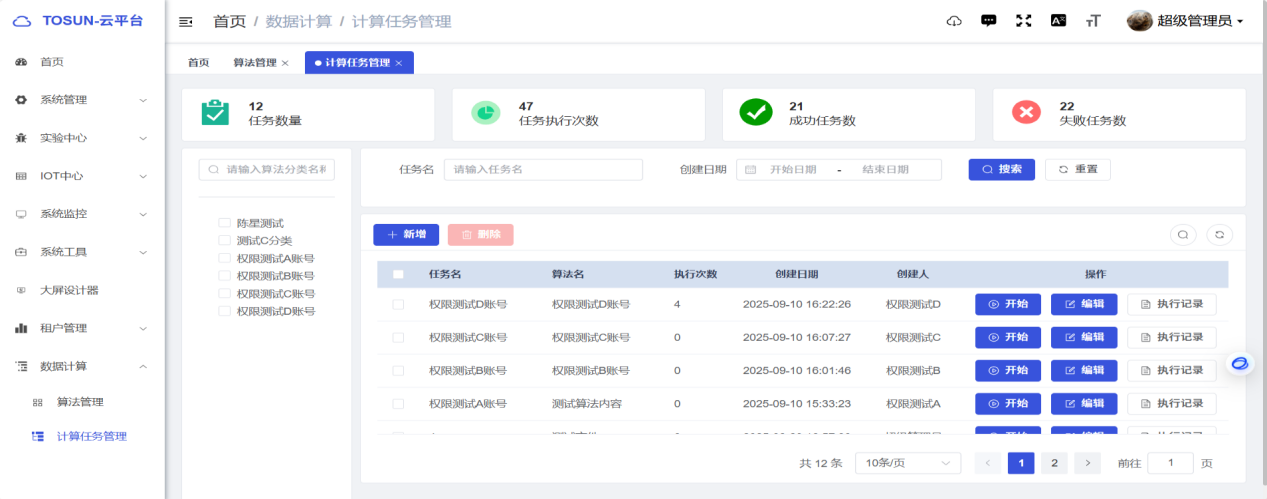The height and width of the screenshot is (499, 1267).
Task: Click the sidebar collapse hamburger icon
Action: [185, 22]
